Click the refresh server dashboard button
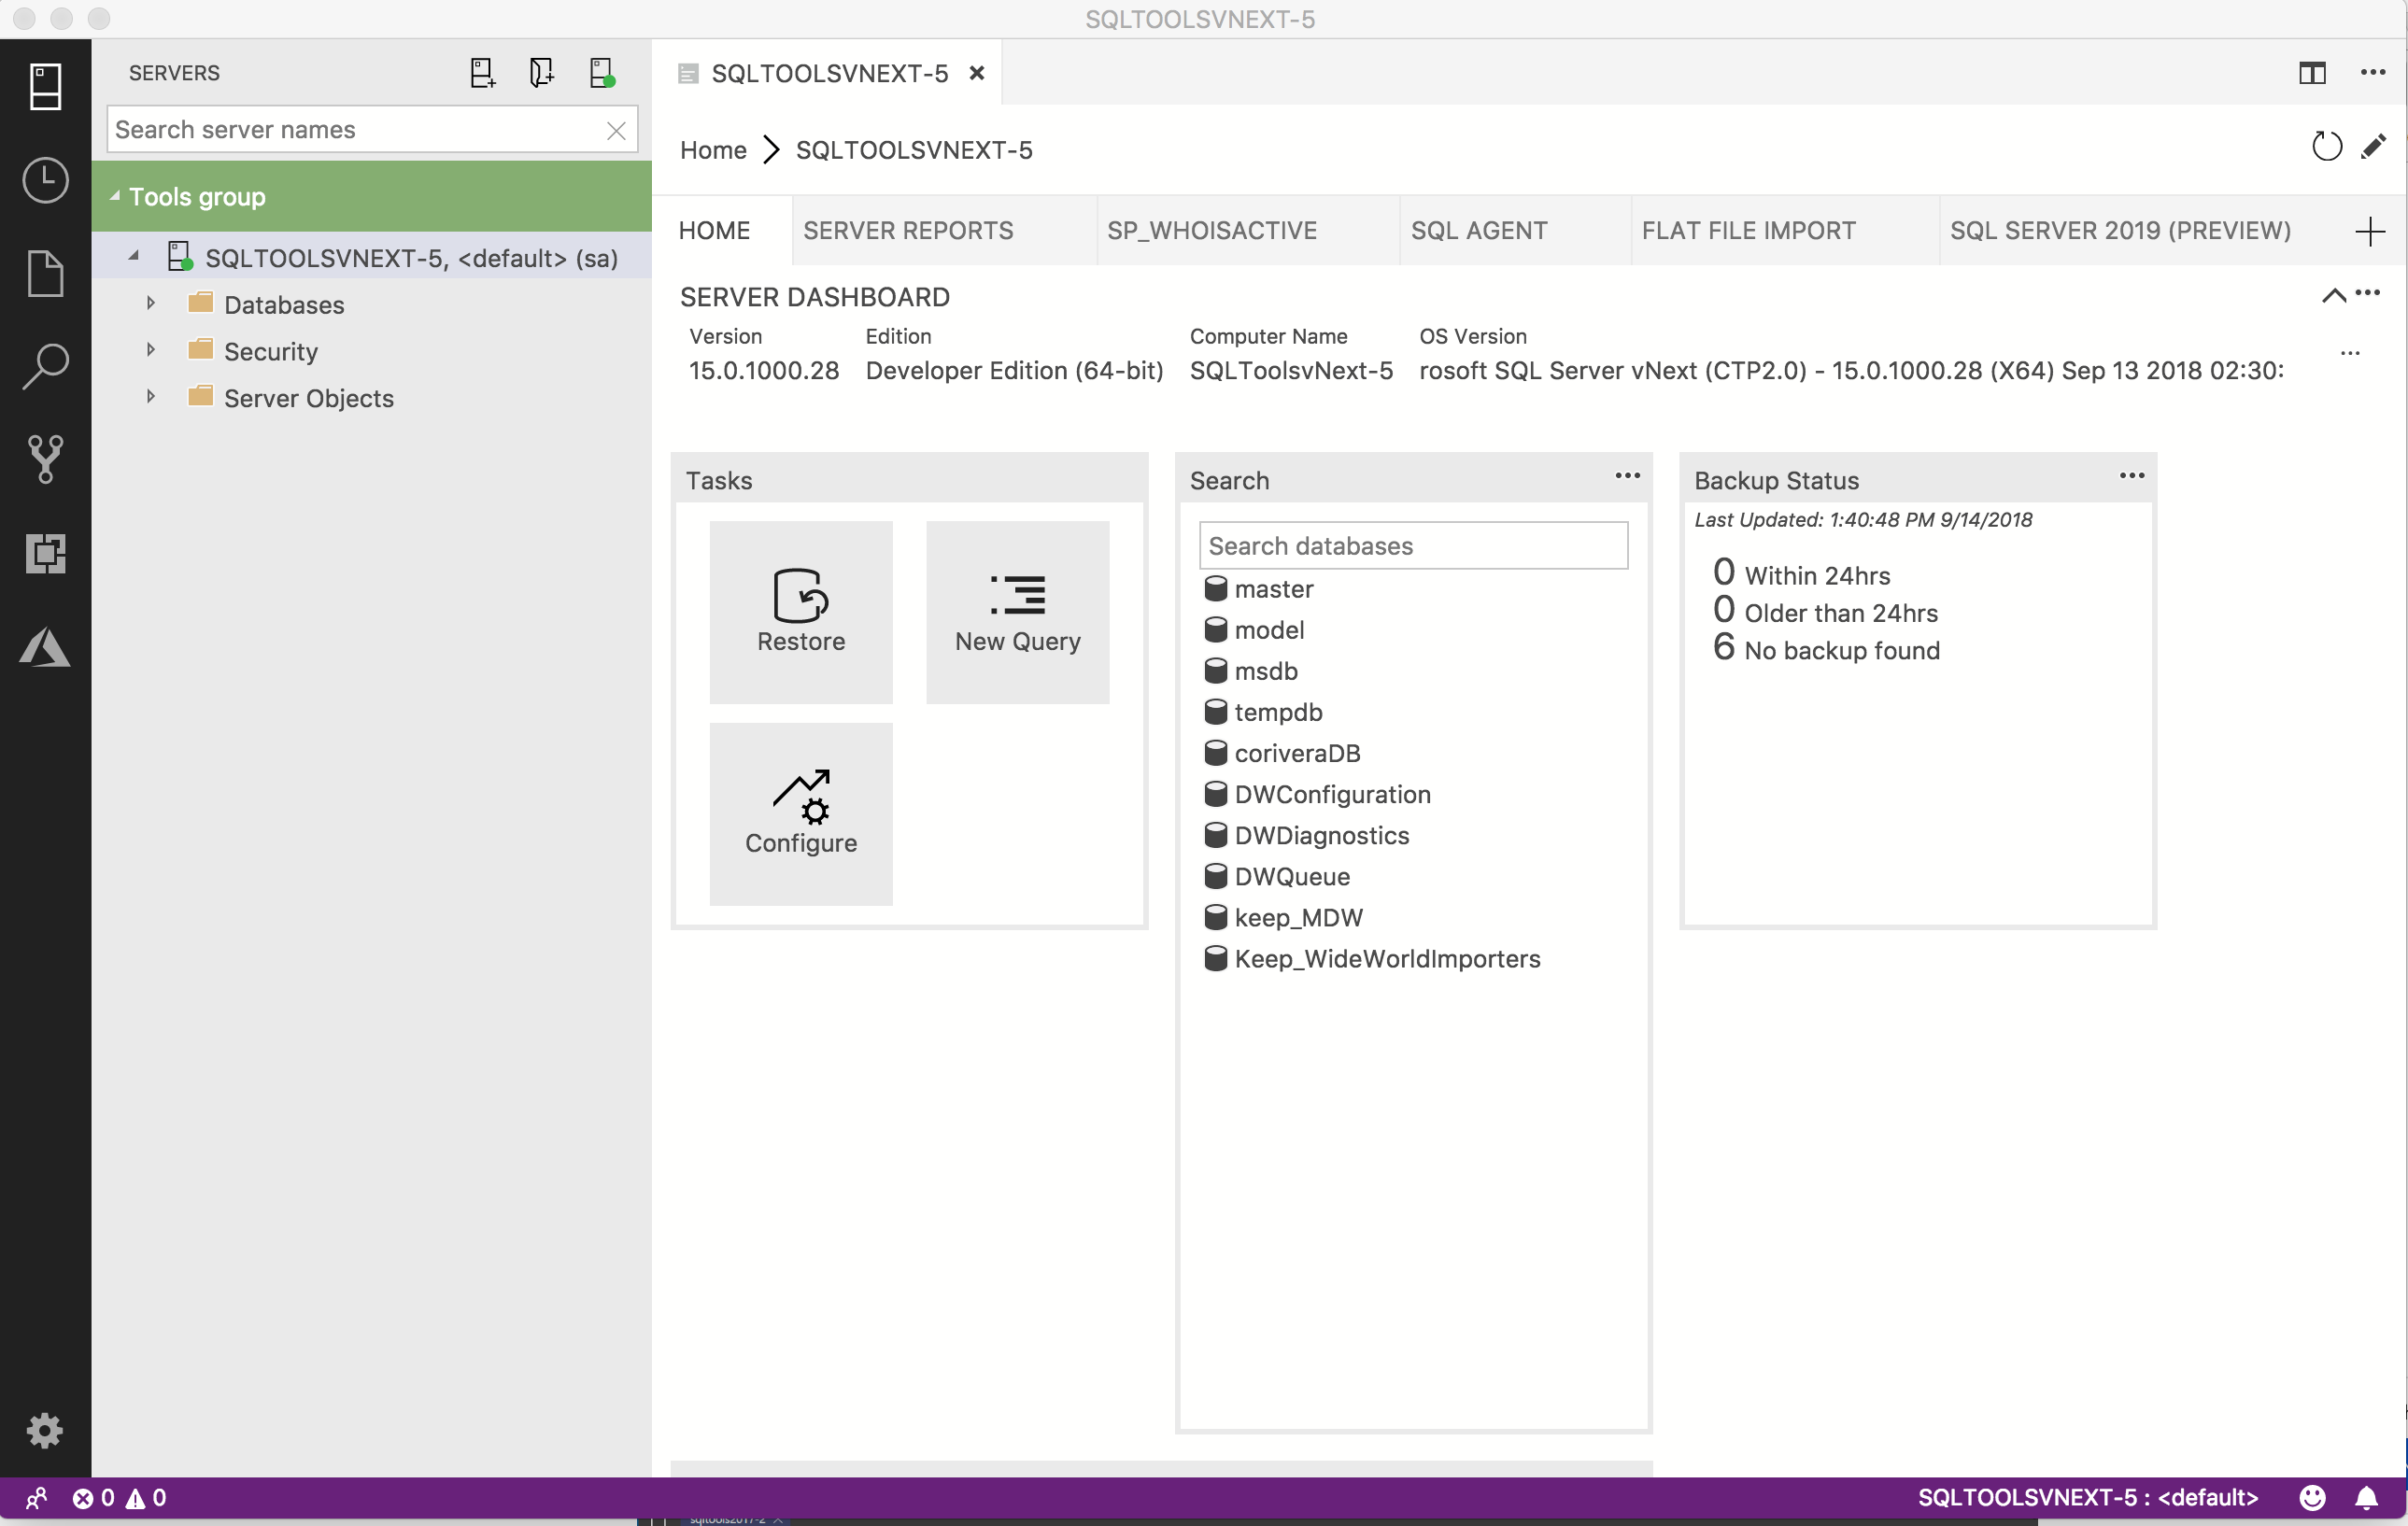 click(x=2328, y=146)
